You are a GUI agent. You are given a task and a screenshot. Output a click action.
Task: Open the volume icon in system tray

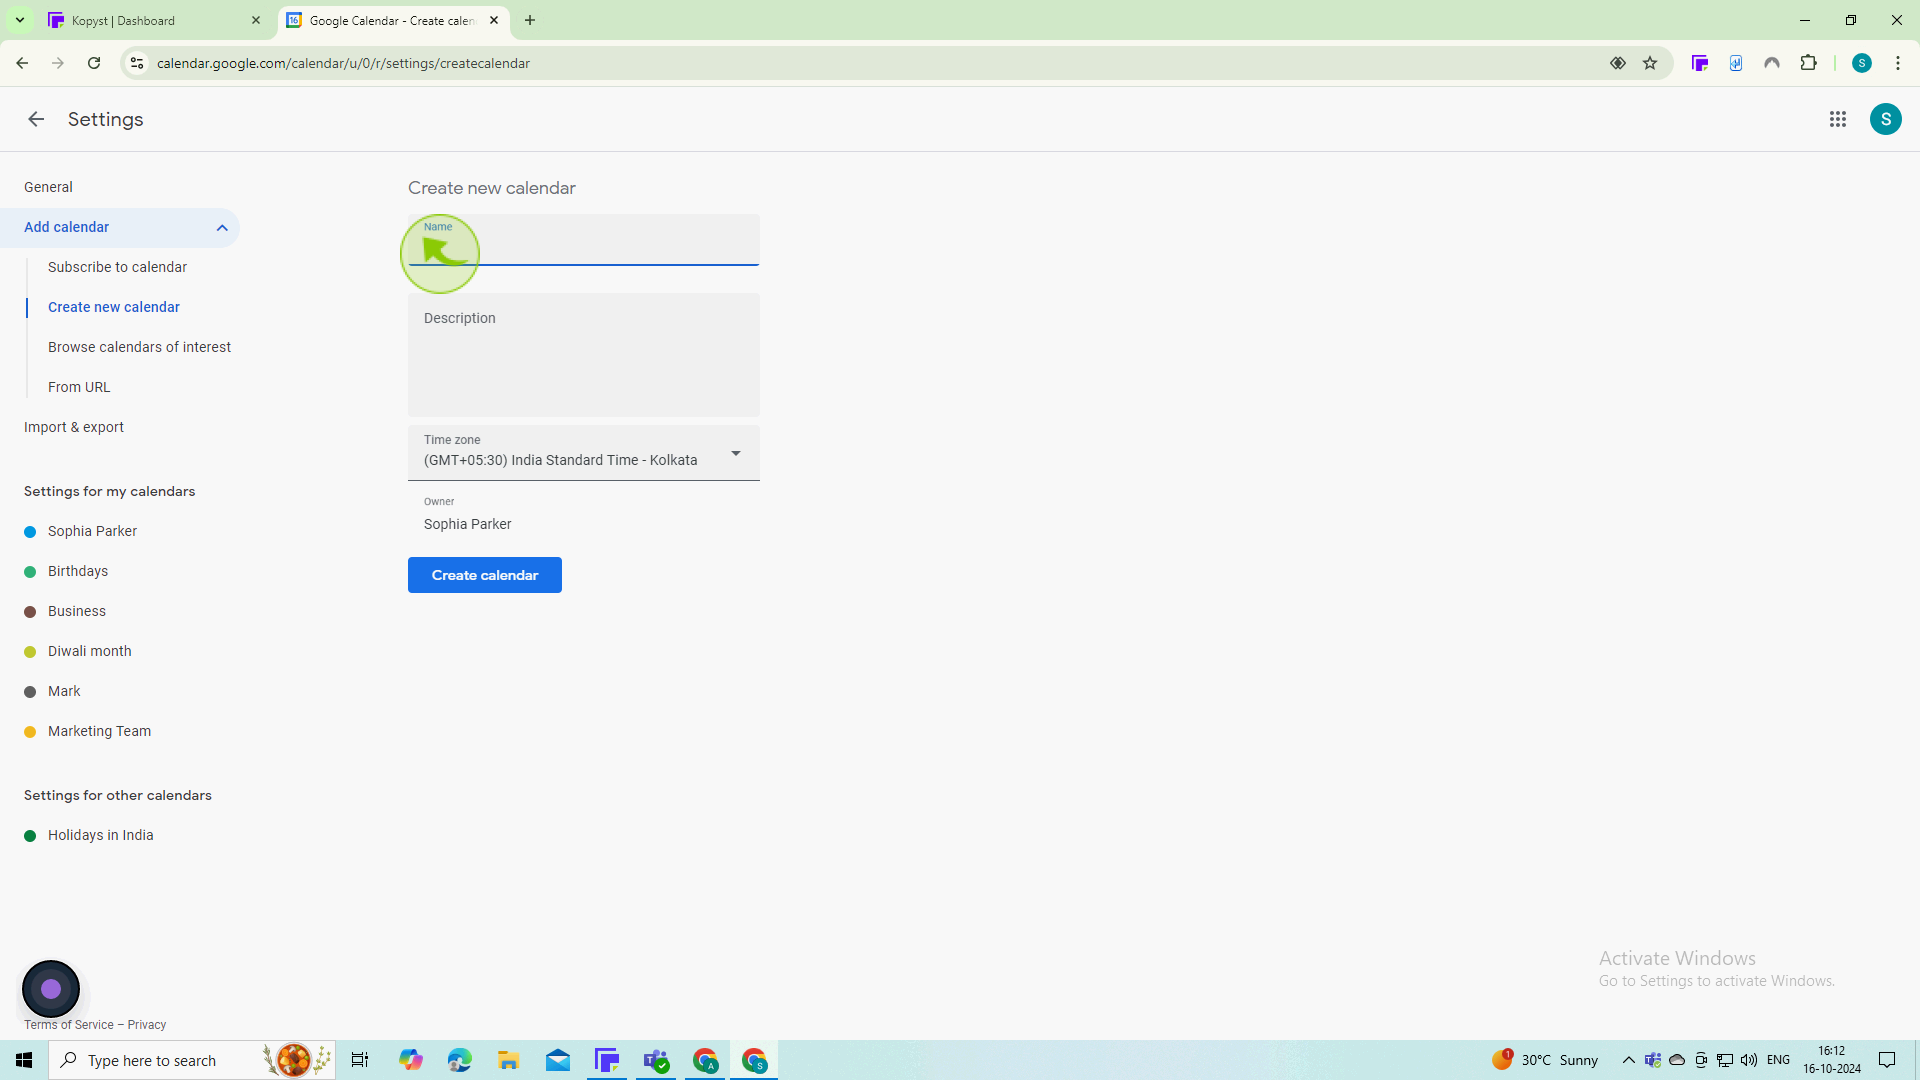tap(1749, 1060)
